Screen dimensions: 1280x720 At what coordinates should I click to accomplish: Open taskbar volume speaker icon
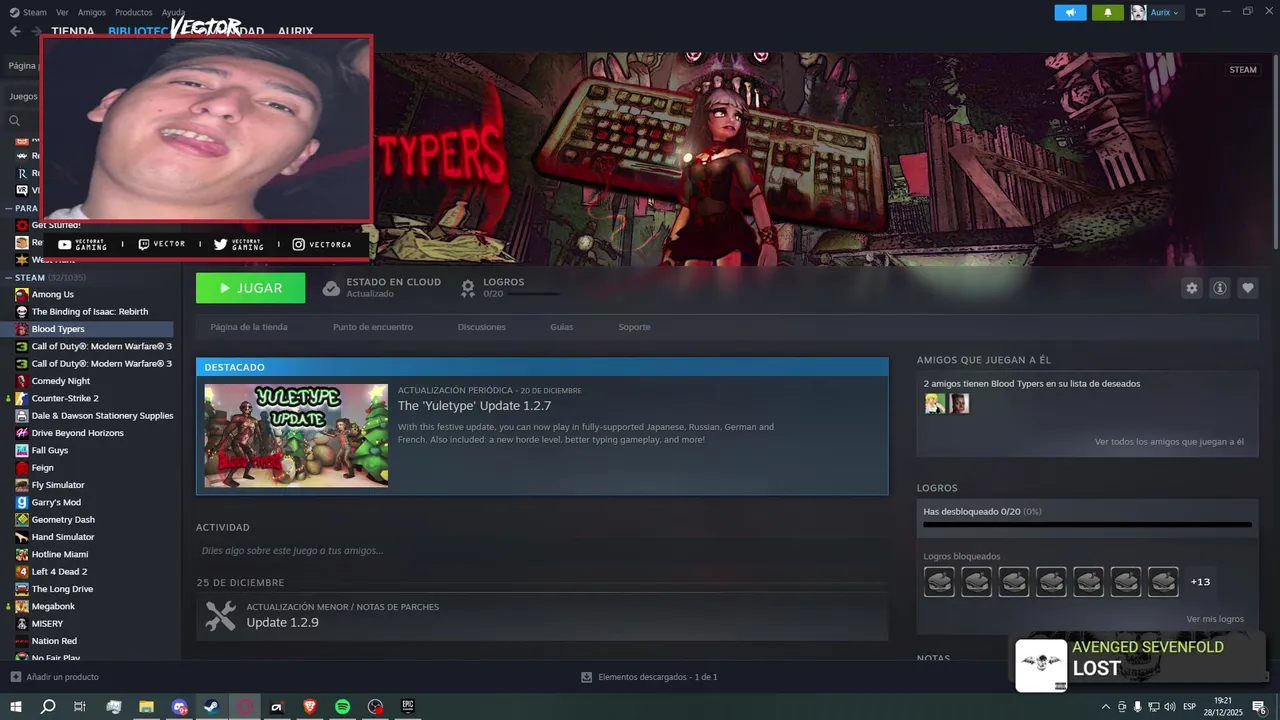click(x=1170, y=707)
